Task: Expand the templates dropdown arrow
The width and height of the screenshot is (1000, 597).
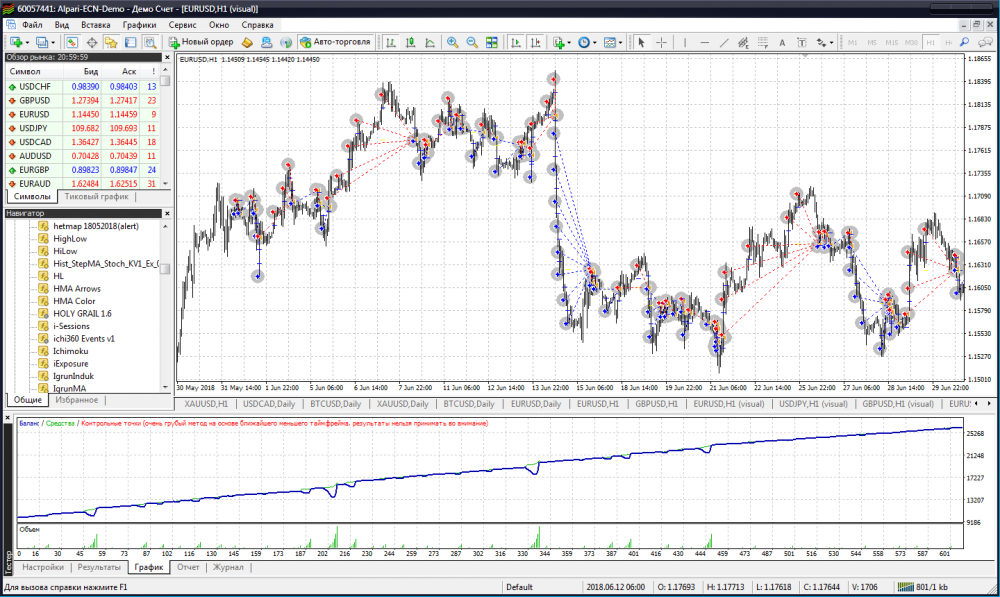Action: point(621,43)
